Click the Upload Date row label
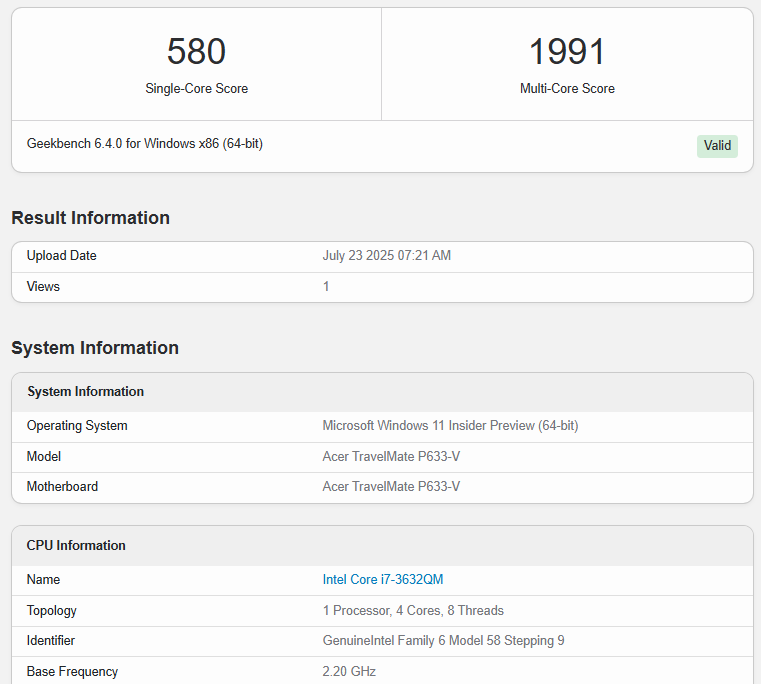 [x=62, y=256]
